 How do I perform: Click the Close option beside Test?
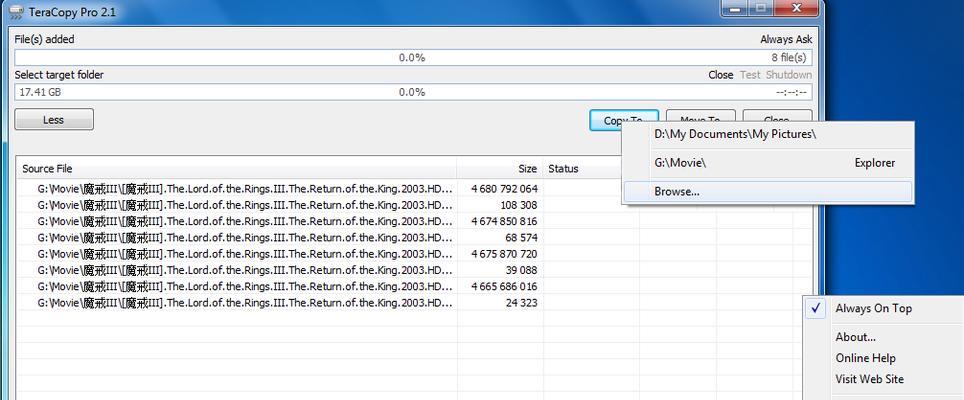pyautogui.click(x=721, y=75)
